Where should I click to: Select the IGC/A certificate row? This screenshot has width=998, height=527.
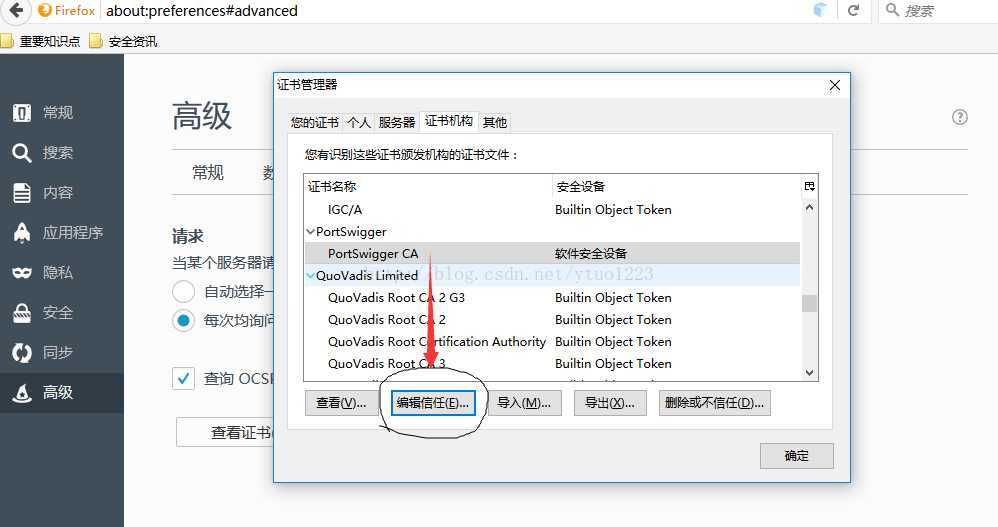click(552, 210)
